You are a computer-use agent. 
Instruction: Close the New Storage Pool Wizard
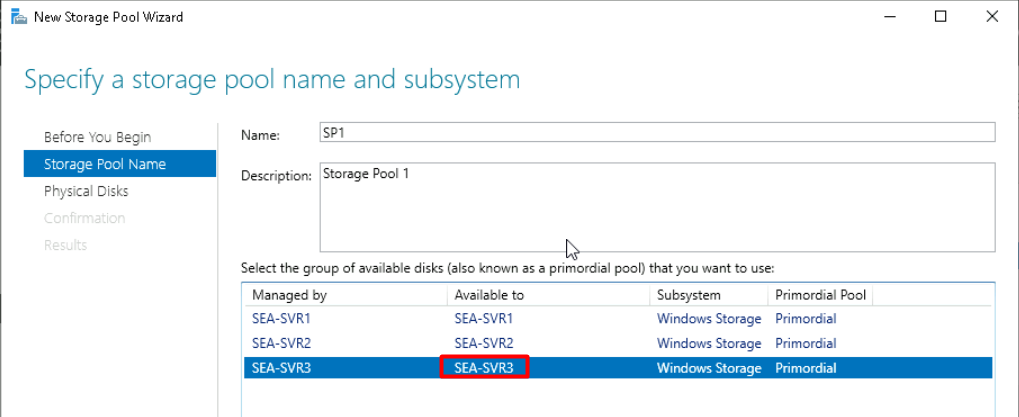pyautogui.click(x=992, y=18)
